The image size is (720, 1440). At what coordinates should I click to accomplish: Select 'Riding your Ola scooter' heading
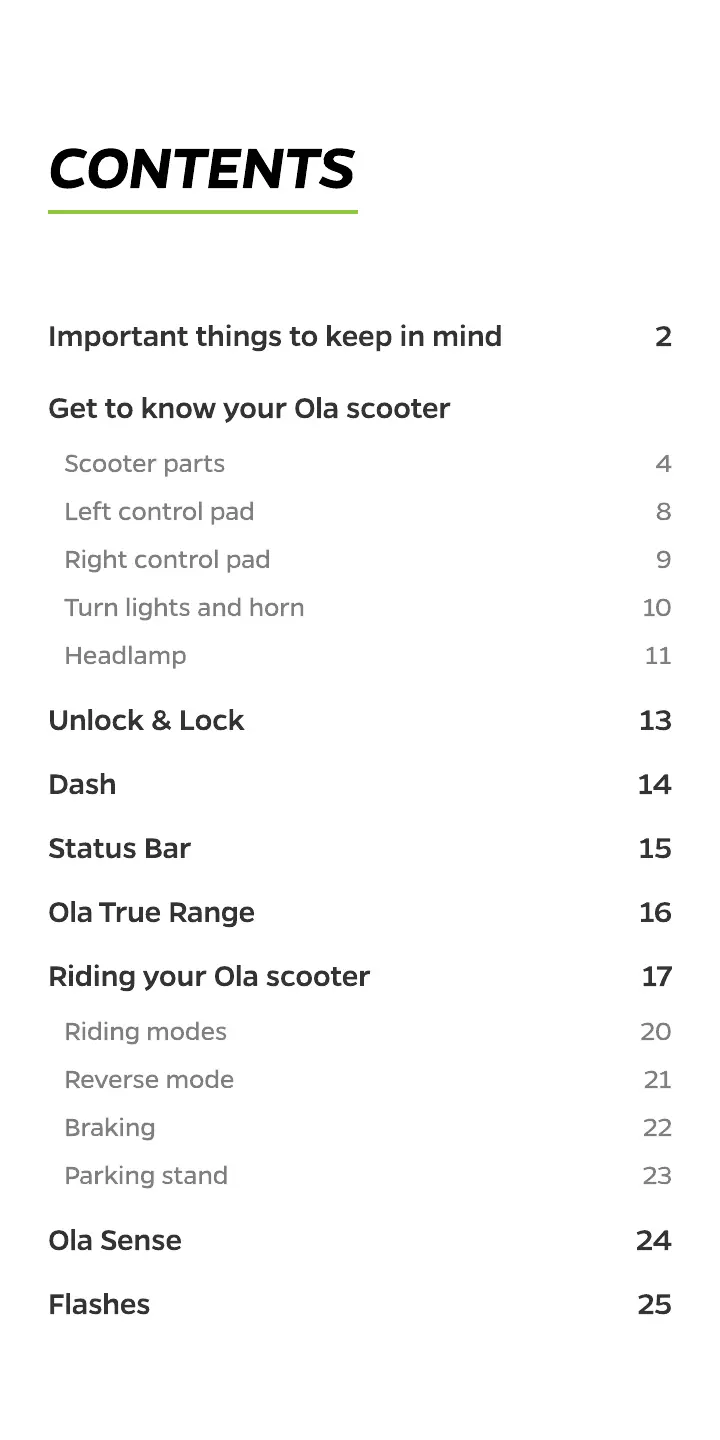[x=209, y=976]
